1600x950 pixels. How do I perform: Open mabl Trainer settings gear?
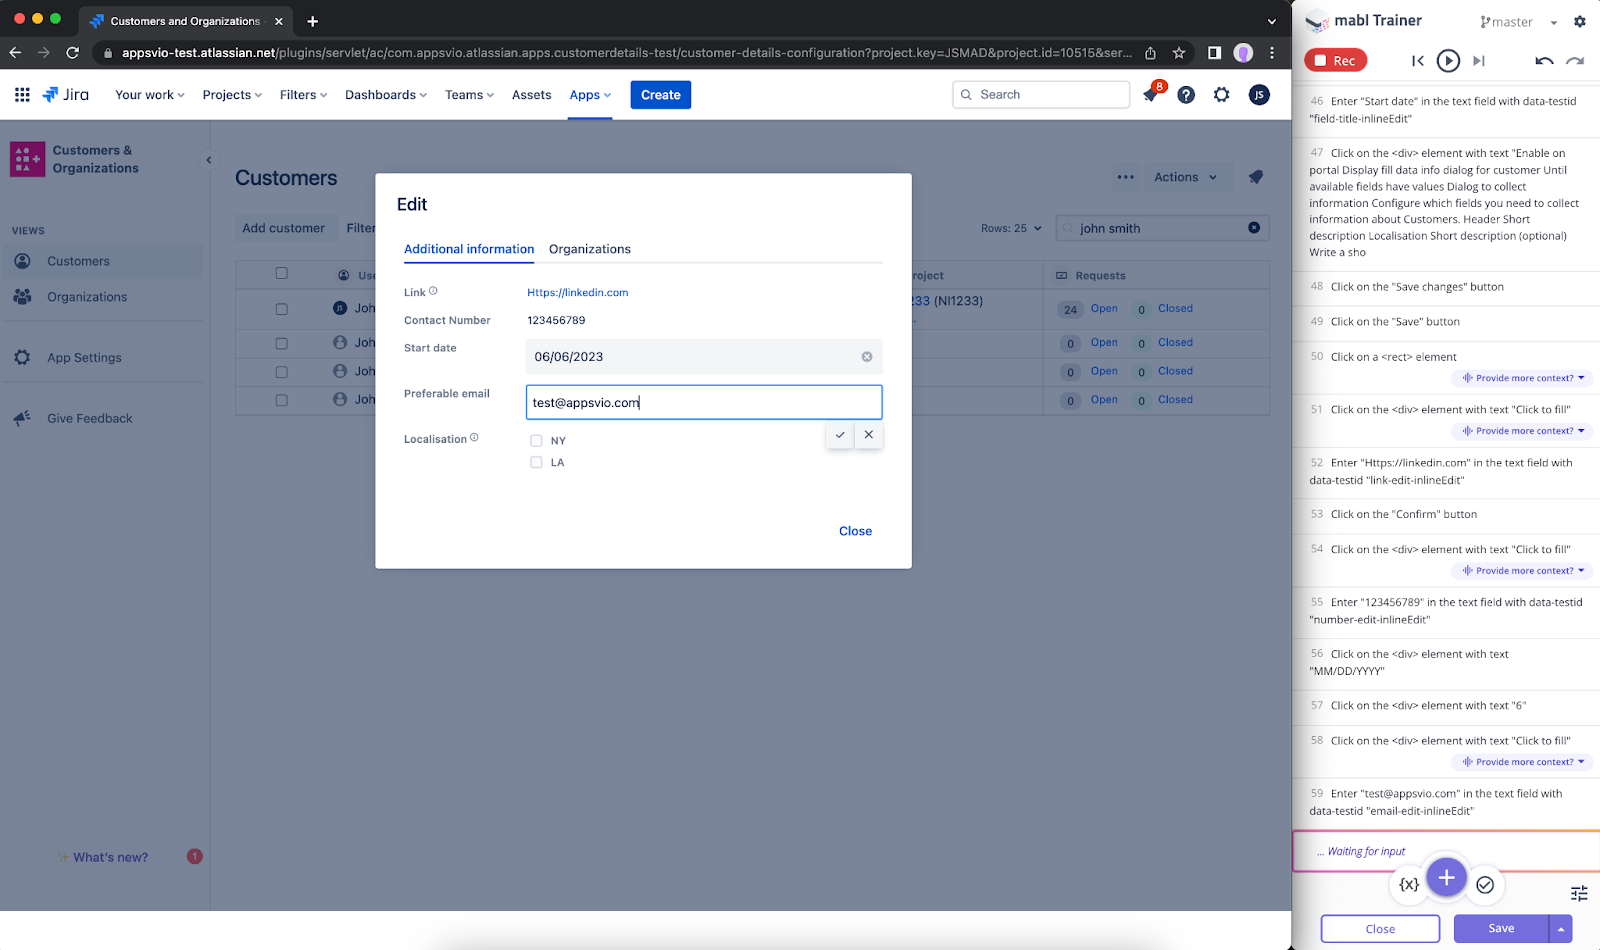click(1580, 21)
